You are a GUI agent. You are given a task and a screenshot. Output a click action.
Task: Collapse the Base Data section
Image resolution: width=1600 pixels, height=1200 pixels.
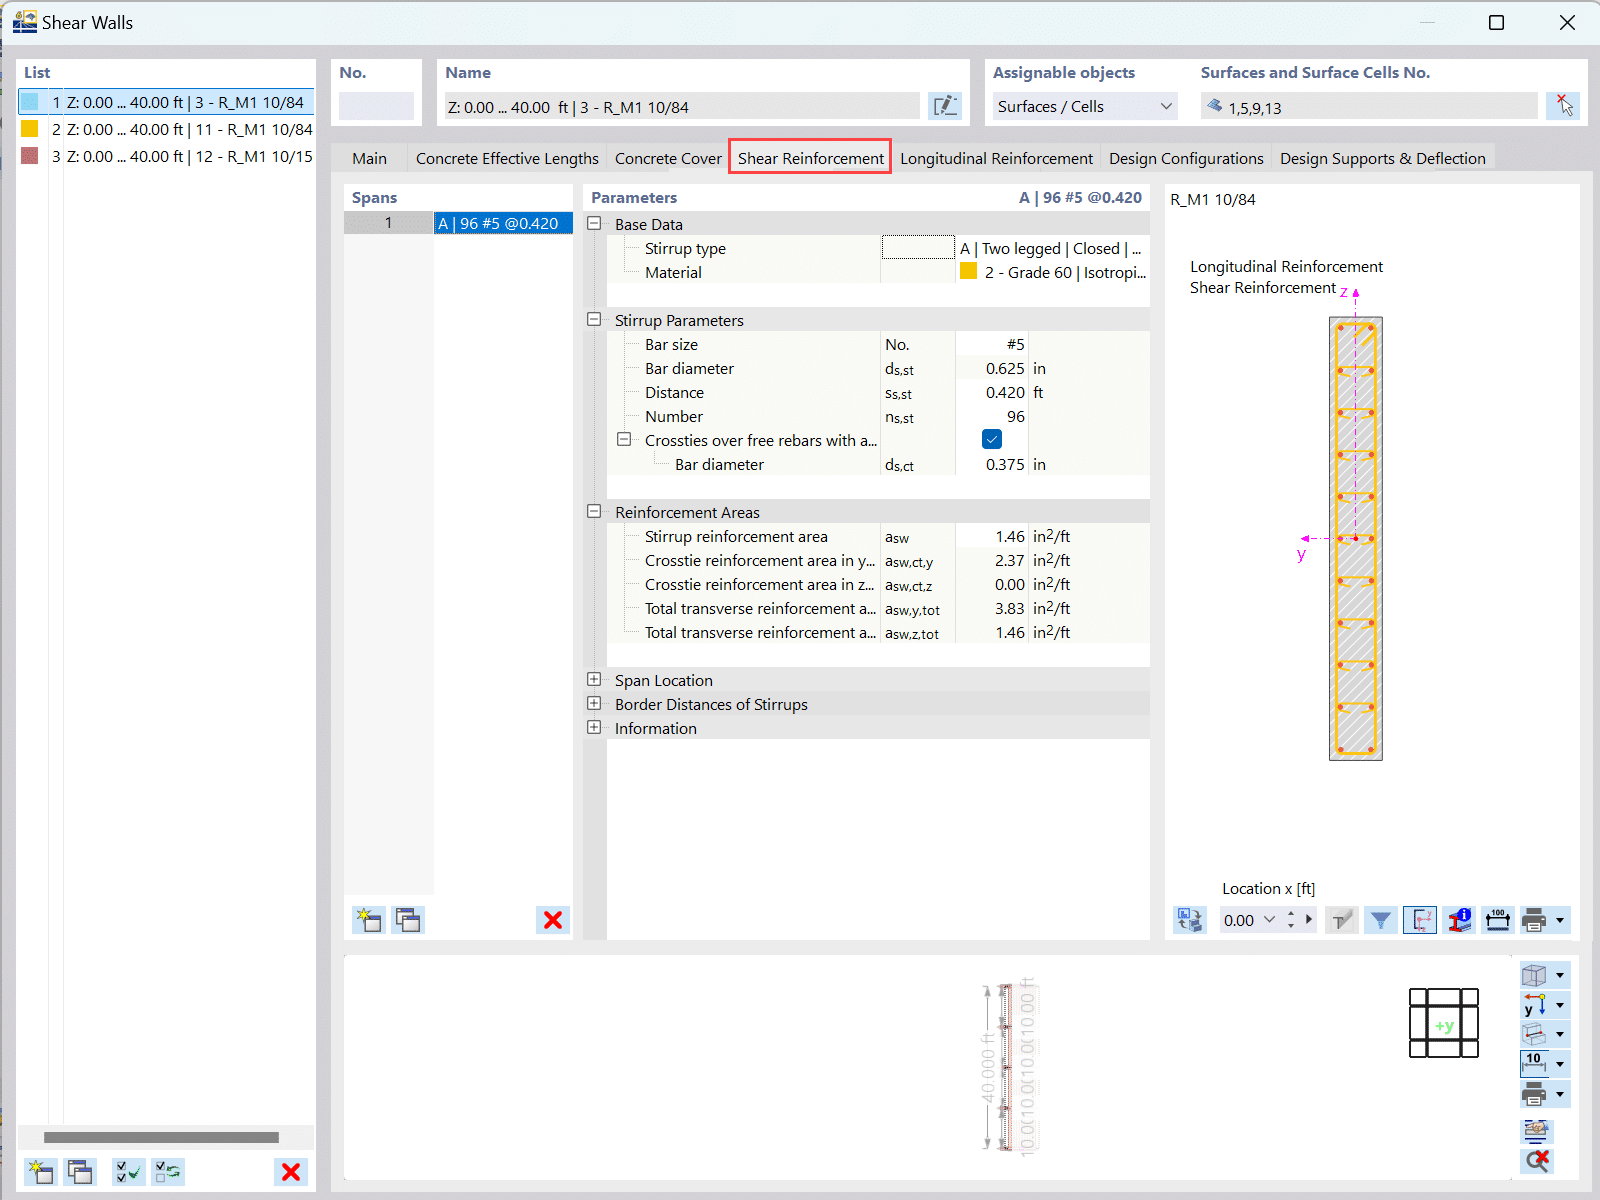tap(594, 223)
